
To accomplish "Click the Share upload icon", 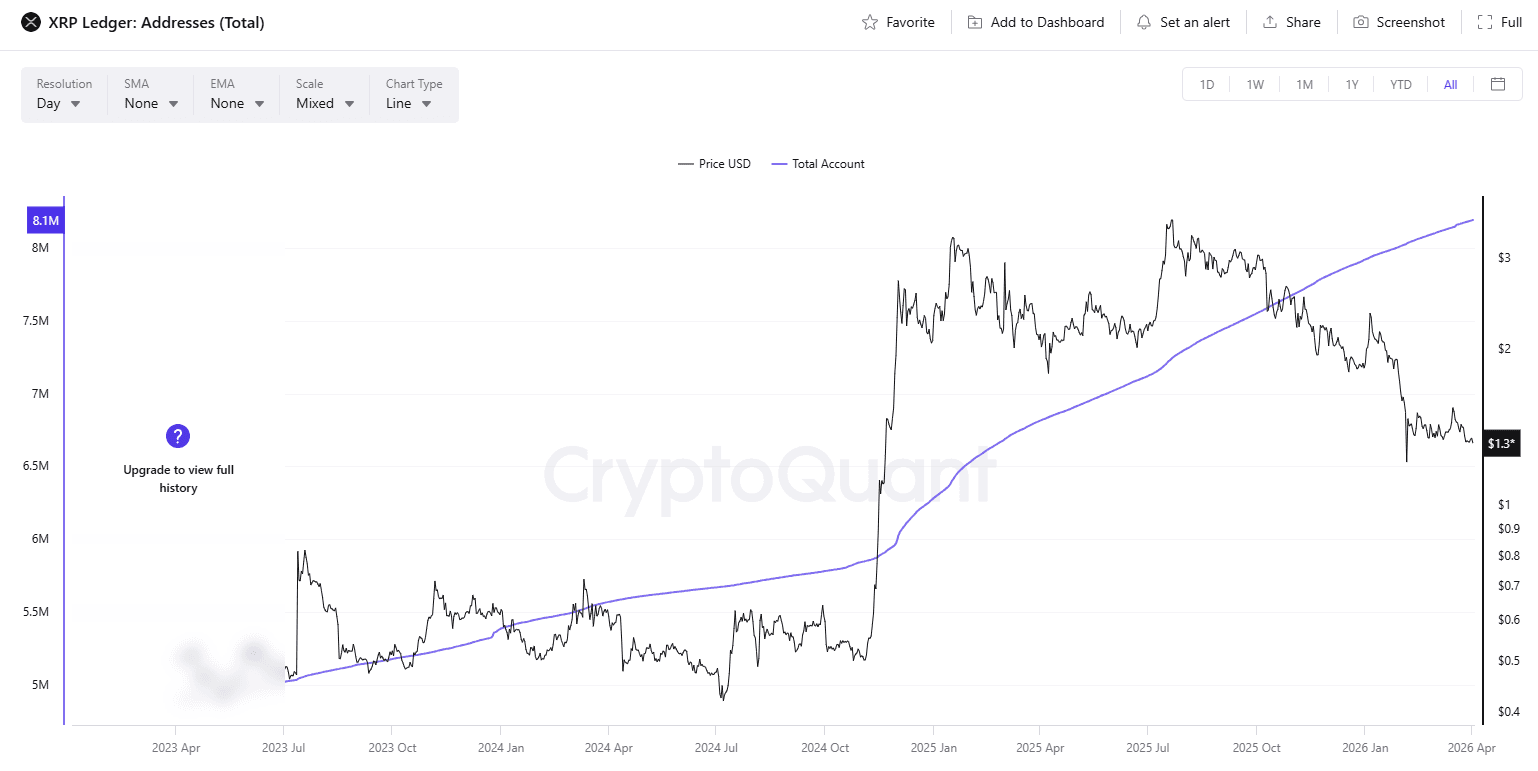I will tap(1270, 22).
